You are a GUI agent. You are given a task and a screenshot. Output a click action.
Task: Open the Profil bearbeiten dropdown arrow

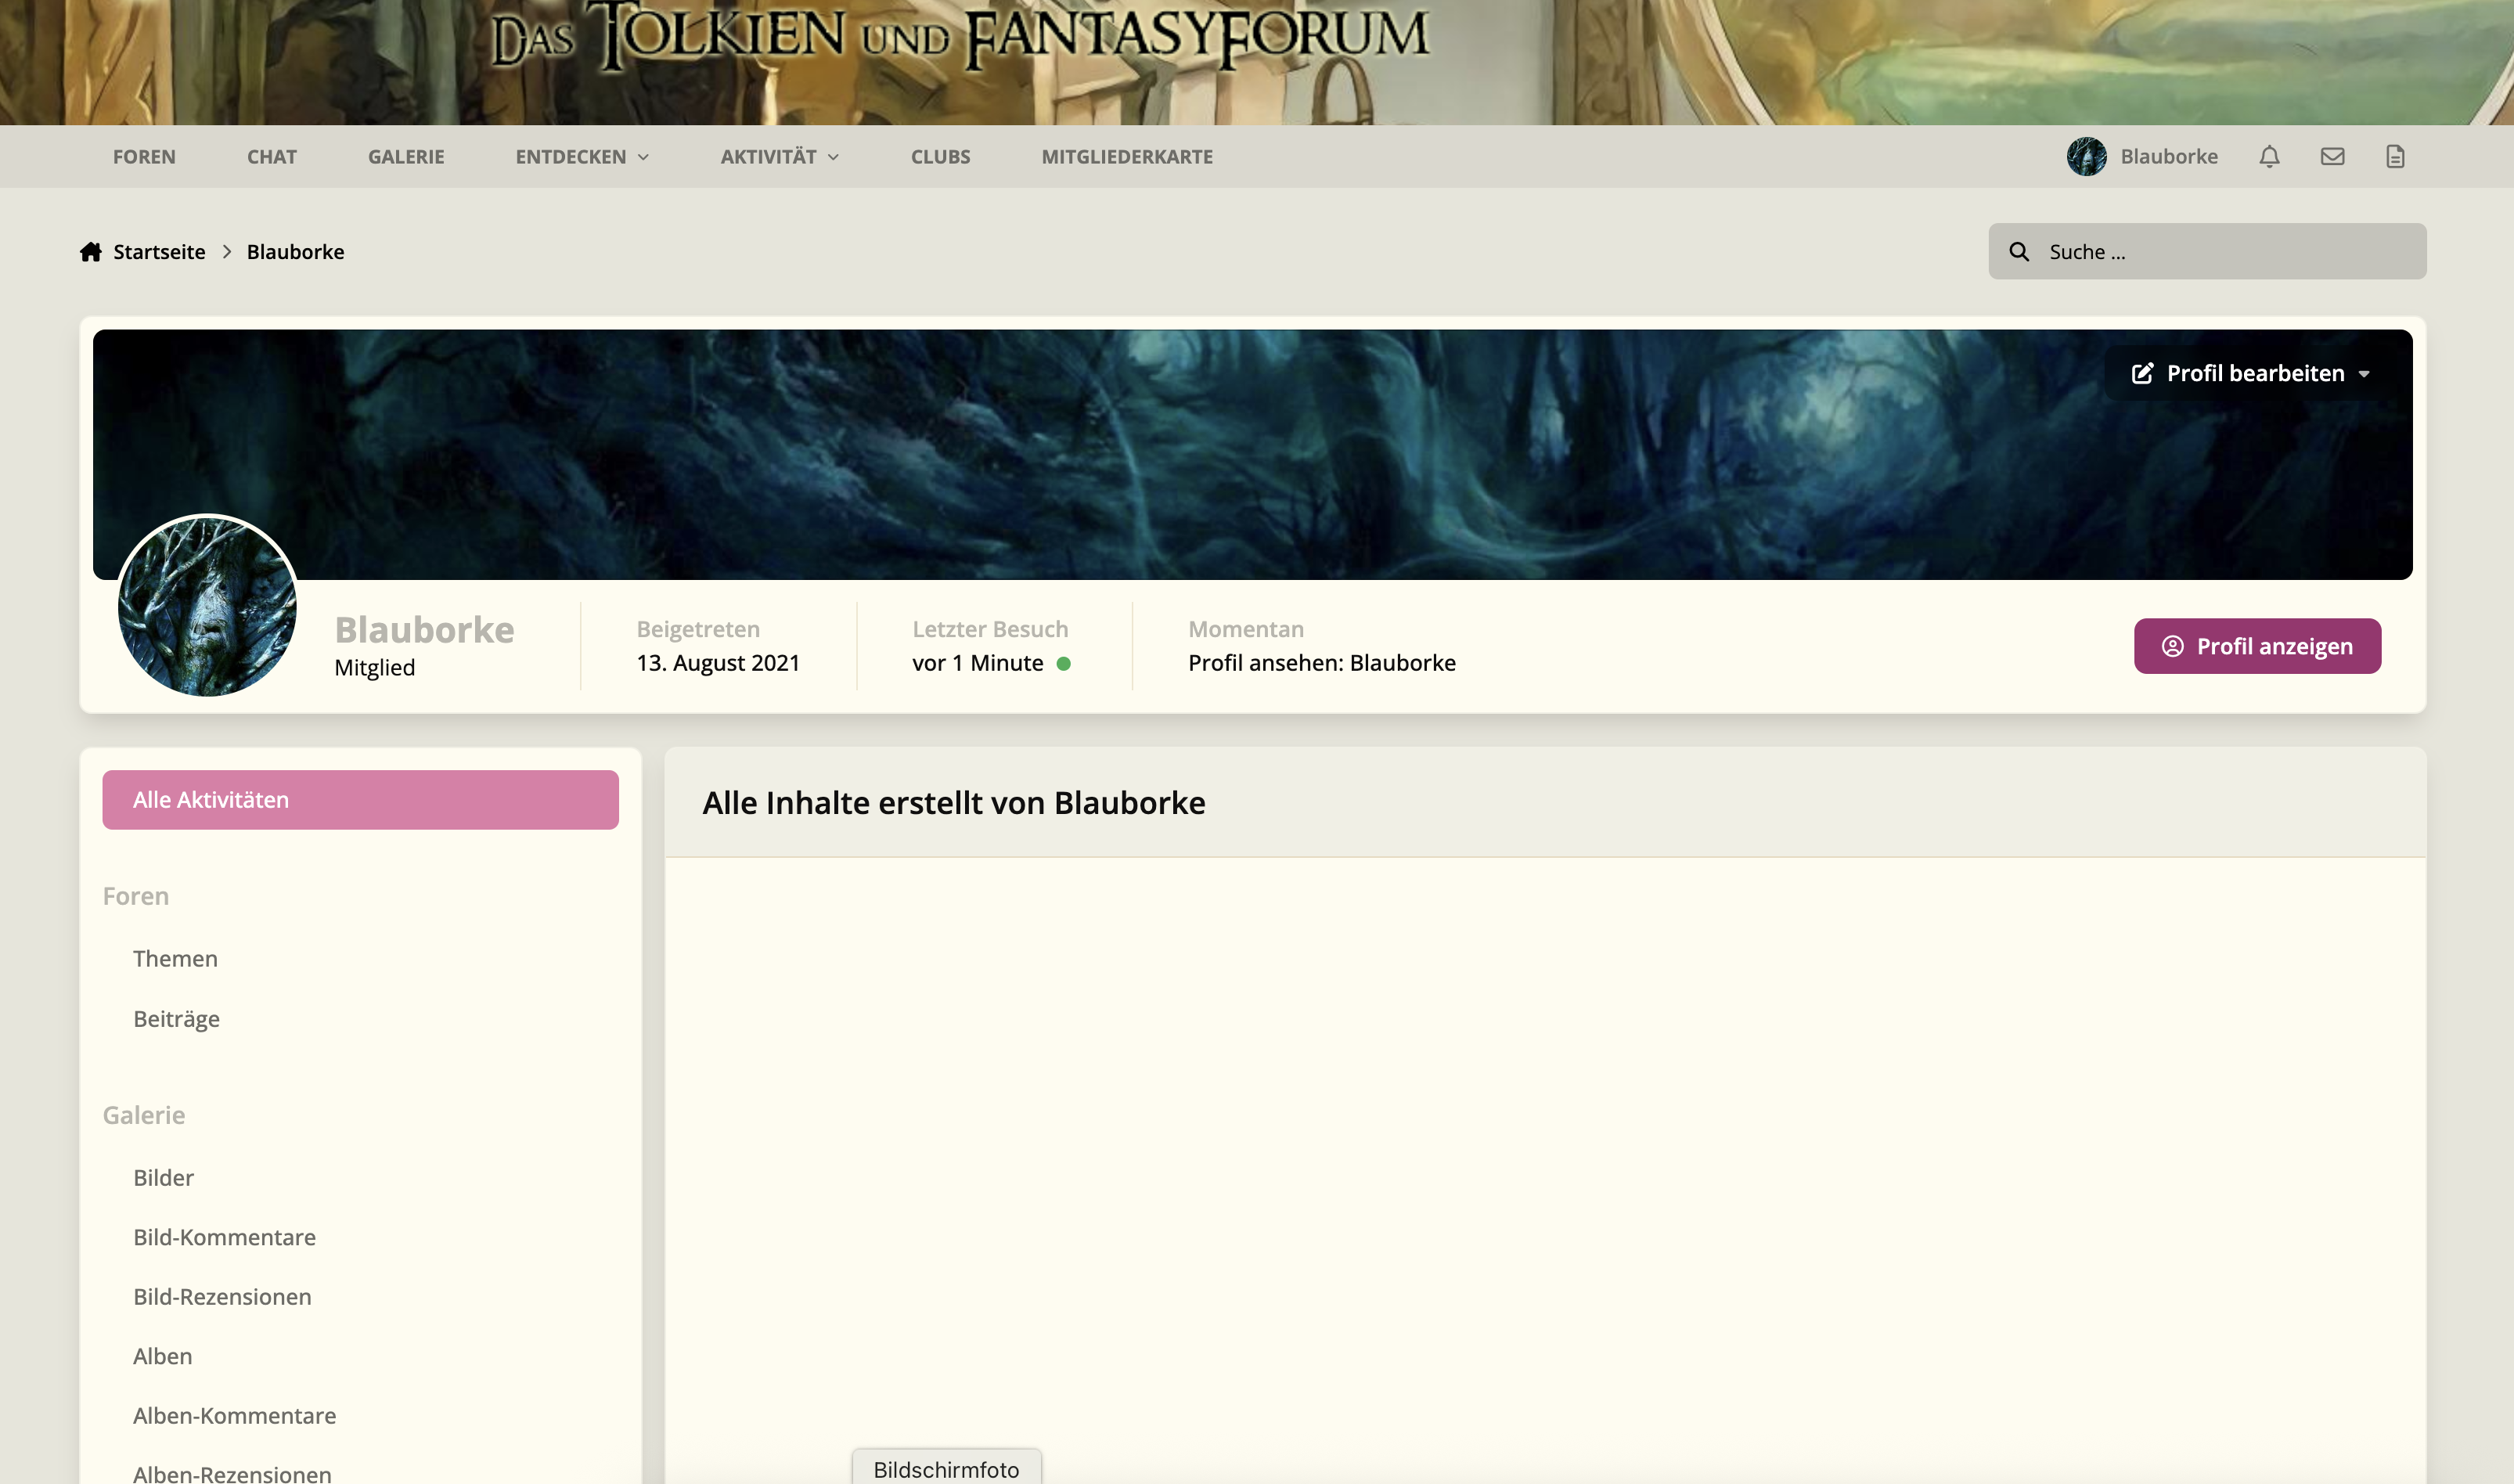pos(2364,374)
